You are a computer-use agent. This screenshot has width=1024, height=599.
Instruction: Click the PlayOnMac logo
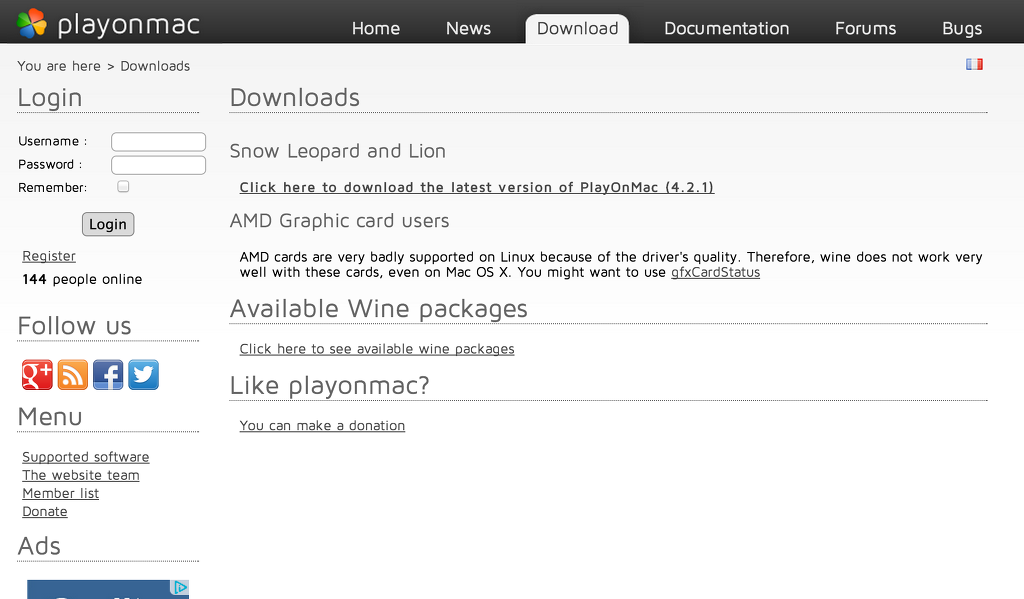[x=108, y=24]
